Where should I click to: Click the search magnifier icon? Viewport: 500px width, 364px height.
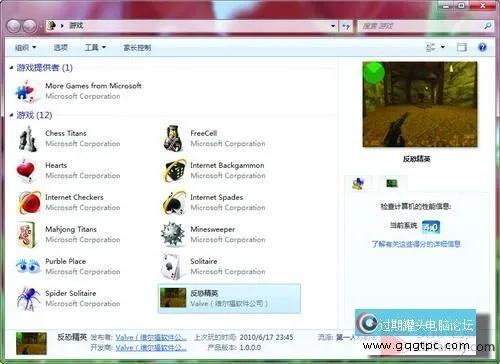487,25
